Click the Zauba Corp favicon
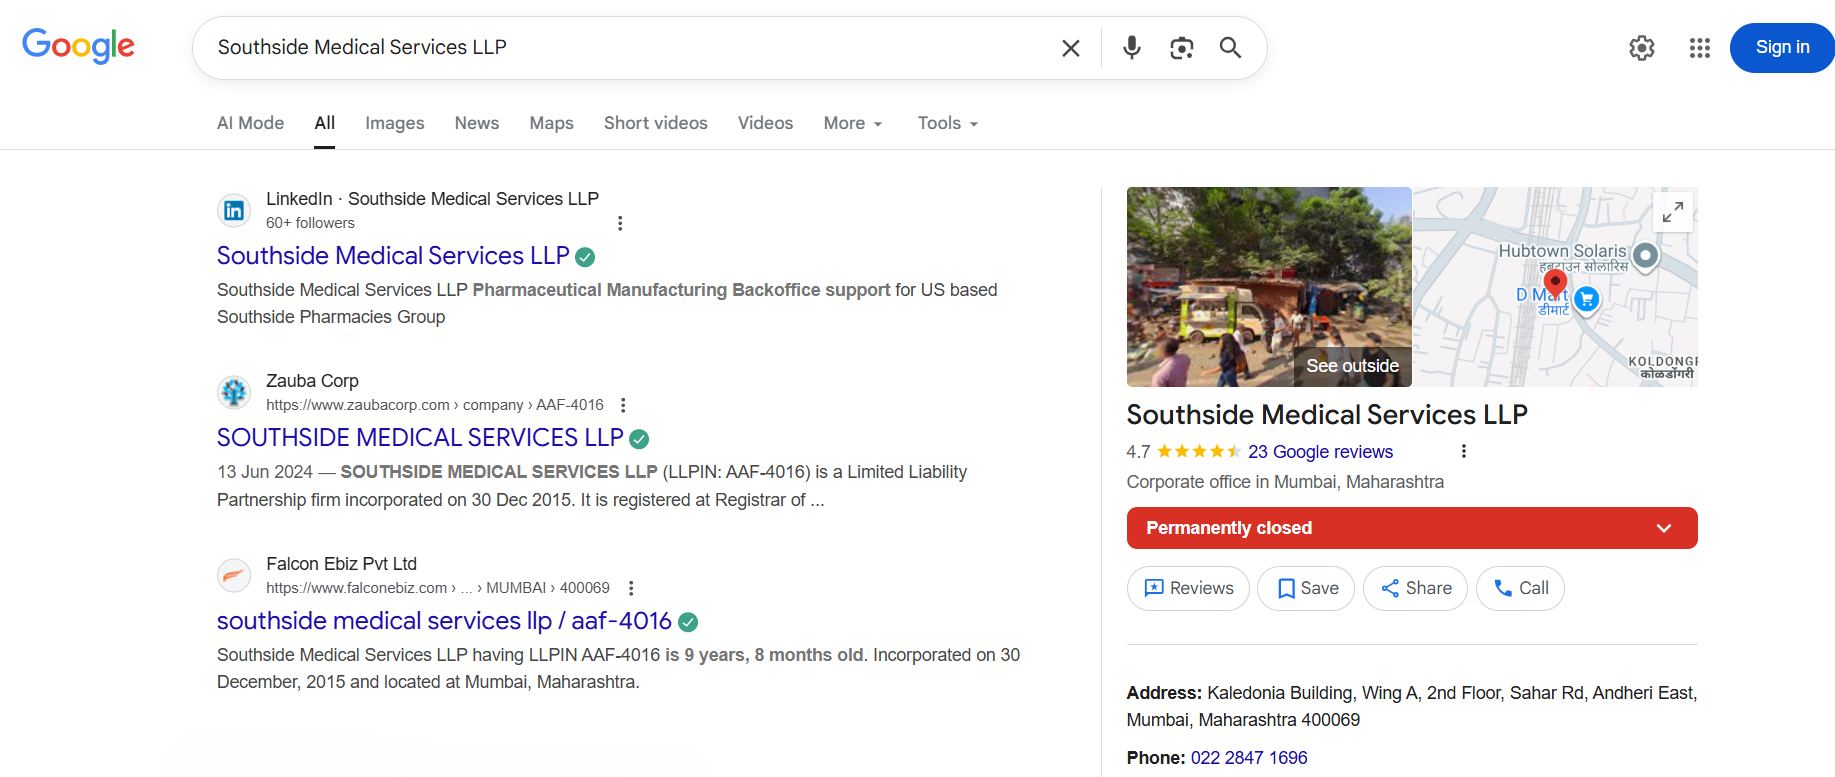Screen dimensions: 1835x777 click(234, 392)
